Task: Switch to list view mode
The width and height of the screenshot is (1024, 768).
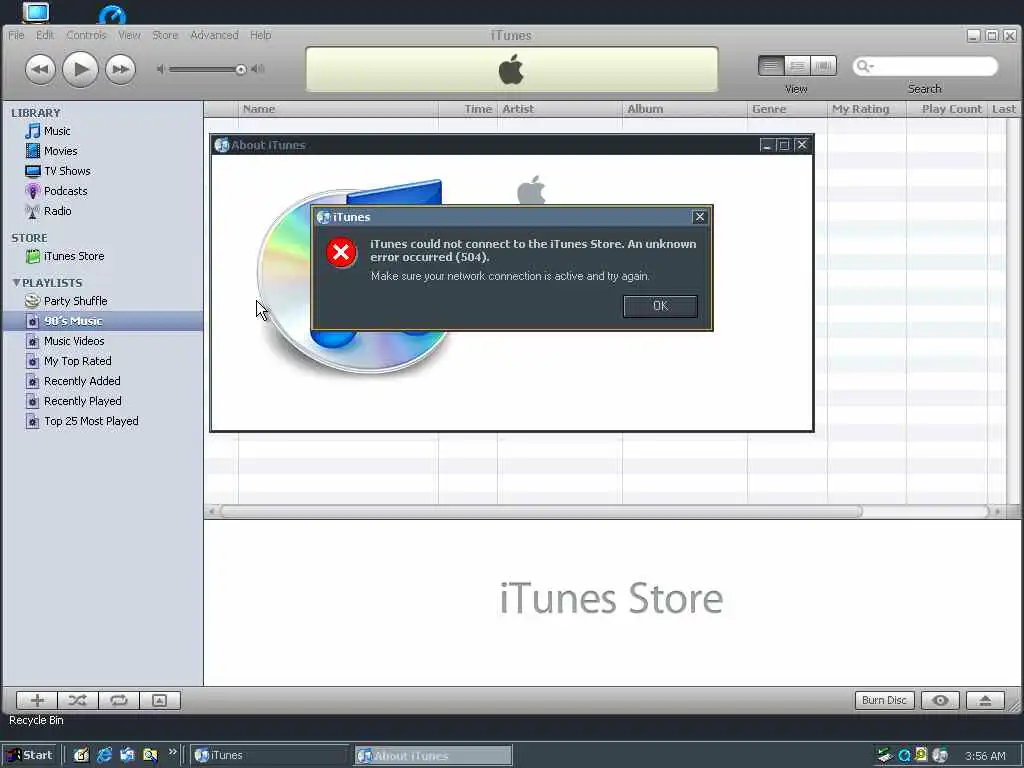Action: point(771,66)
